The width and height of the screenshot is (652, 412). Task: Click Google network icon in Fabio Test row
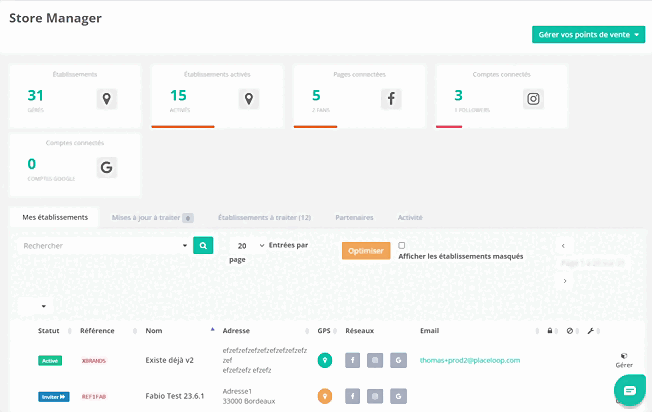[x=398, y=396]
